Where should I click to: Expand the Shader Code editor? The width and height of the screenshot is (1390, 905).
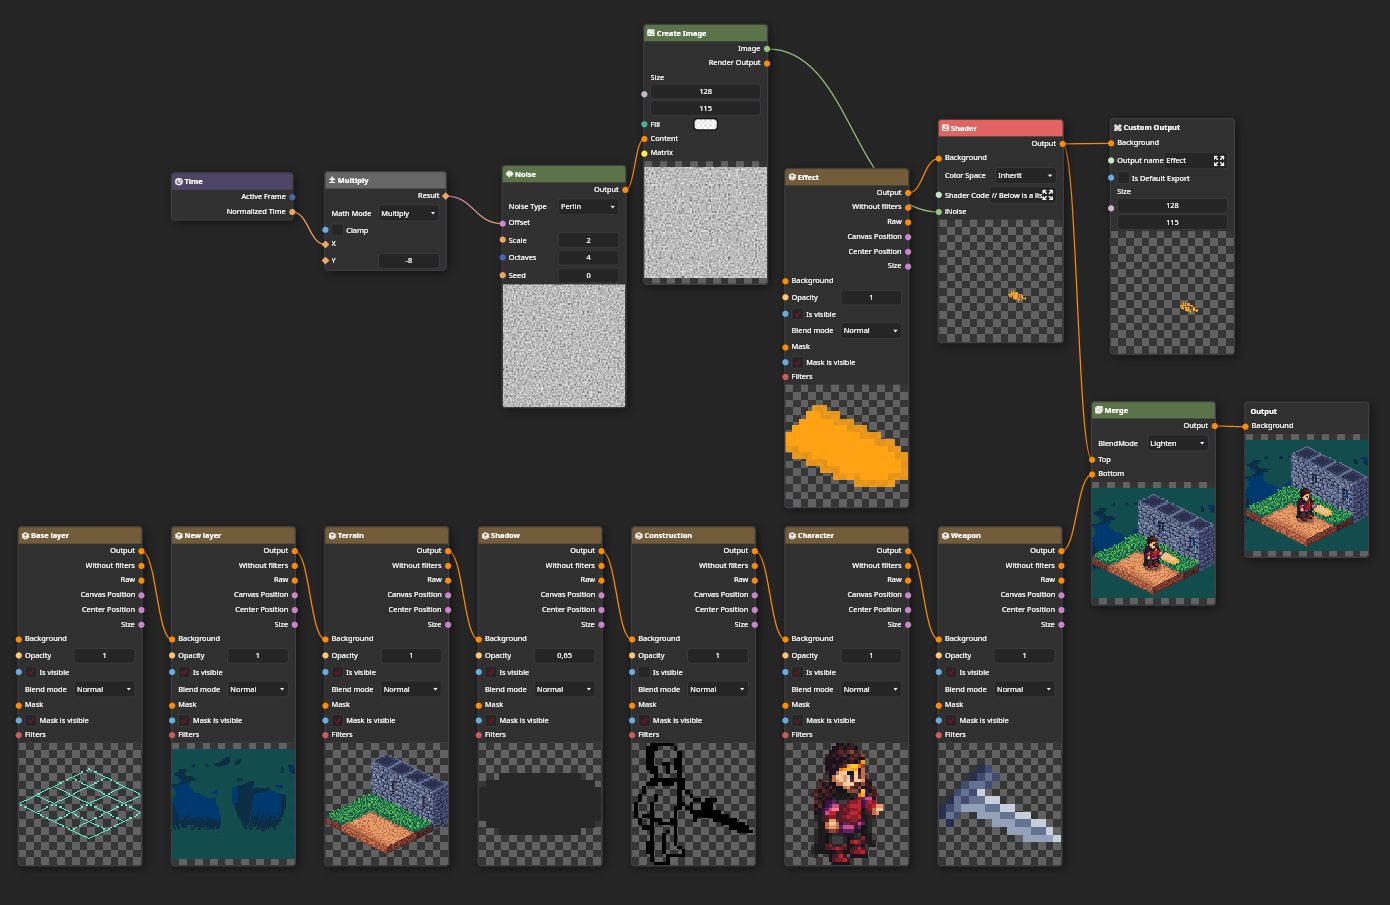(1047, 195)
